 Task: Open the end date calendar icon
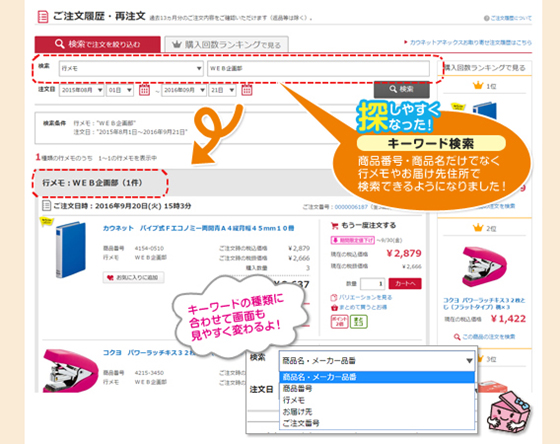[246, 90]
